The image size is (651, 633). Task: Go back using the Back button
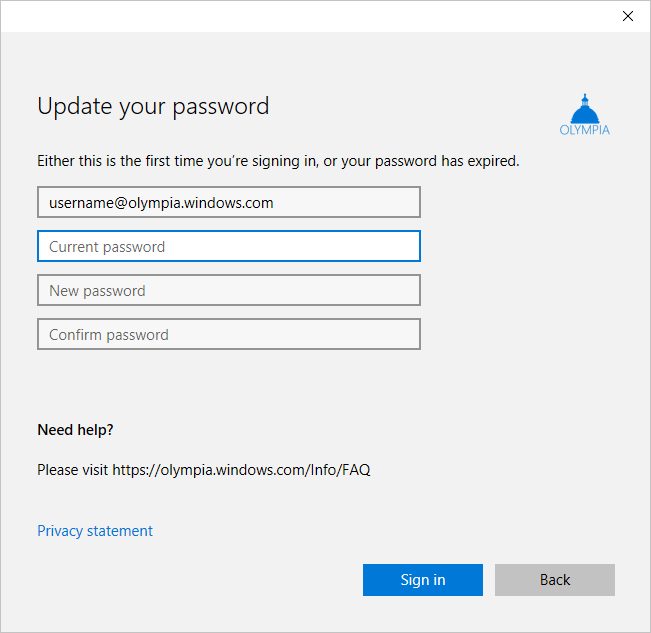pos(554,580)
